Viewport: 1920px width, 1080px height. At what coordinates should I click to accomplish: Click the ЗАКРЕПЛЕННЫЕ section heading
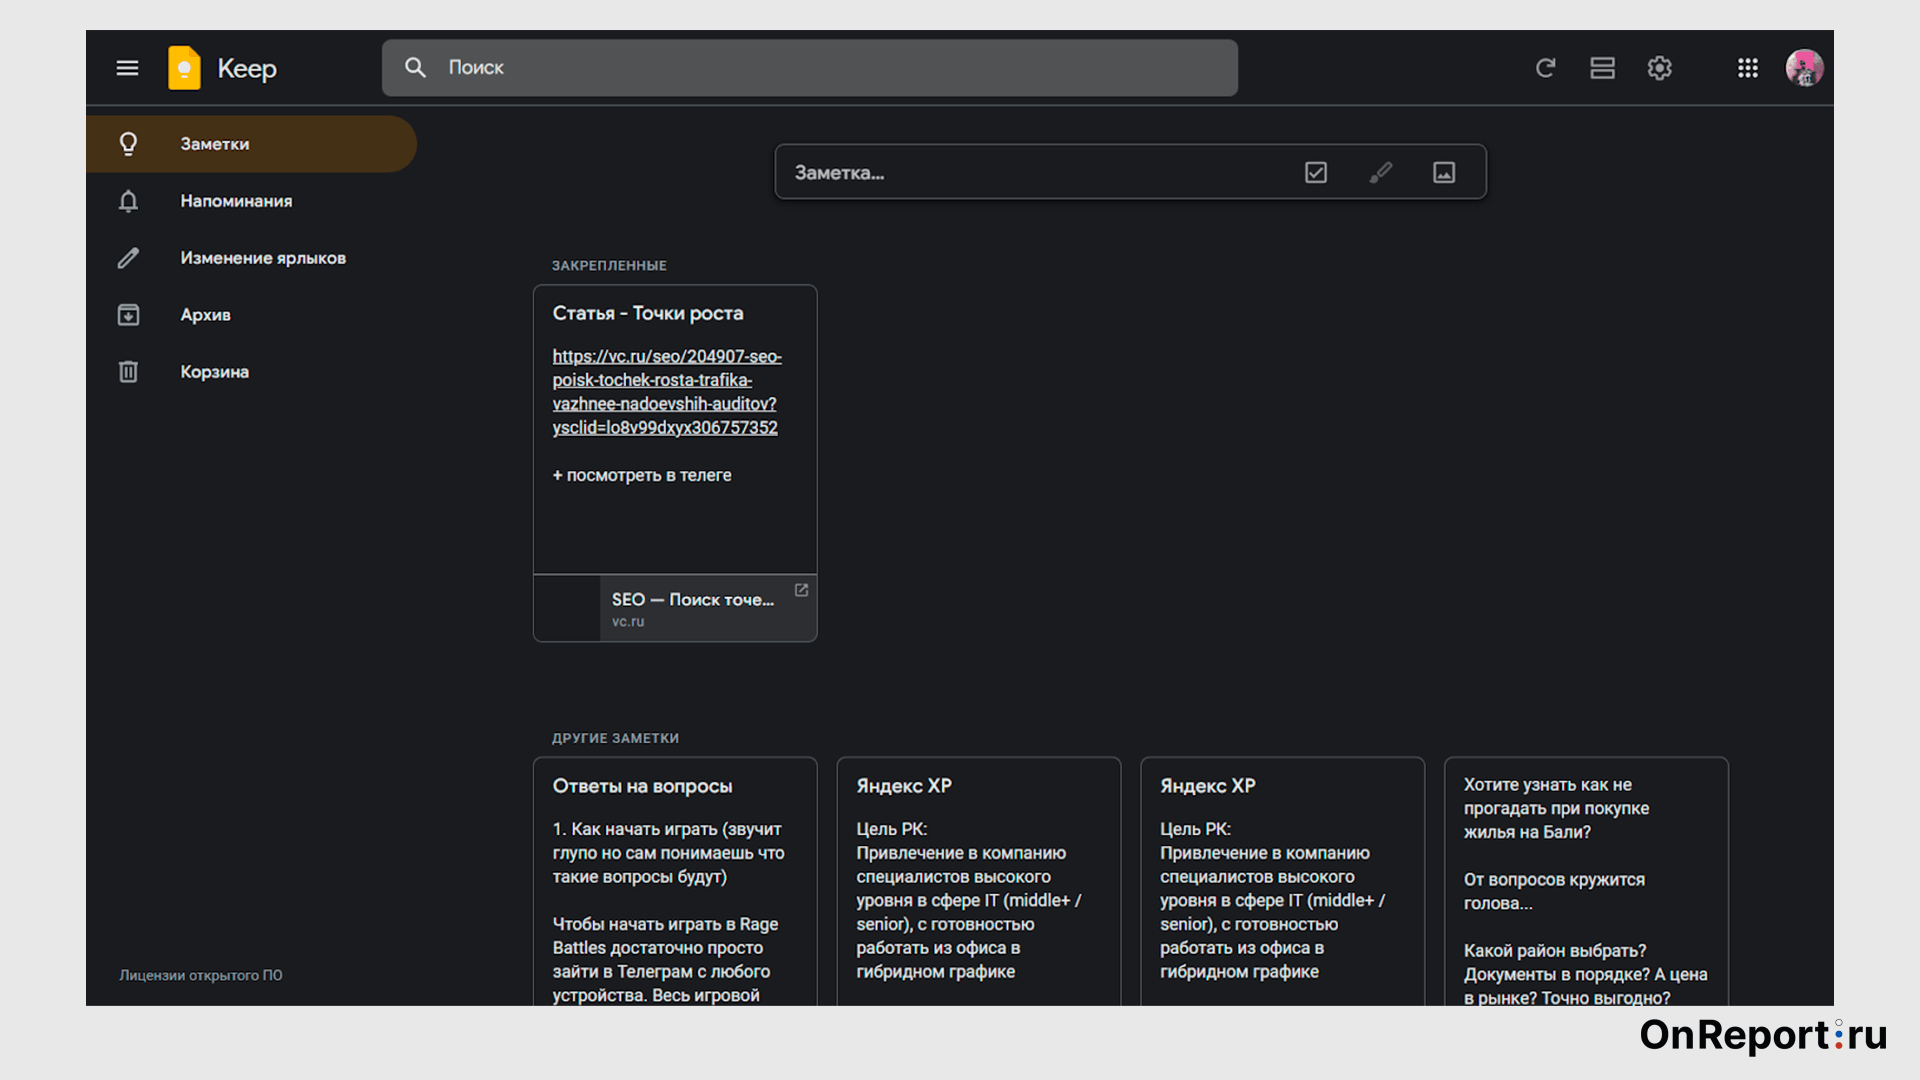coord(609,265)
